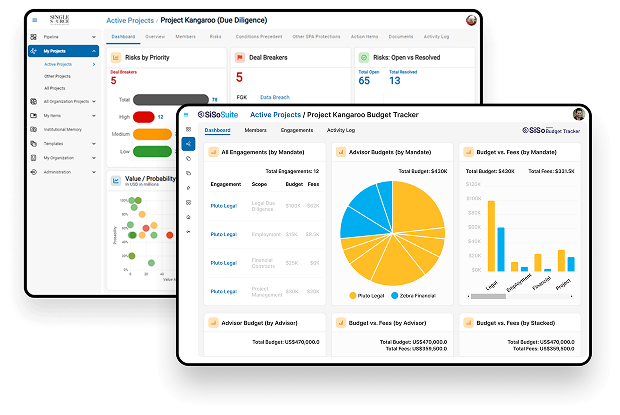
Task: Expand the My Organization section chevron
Action: (94, 158)
